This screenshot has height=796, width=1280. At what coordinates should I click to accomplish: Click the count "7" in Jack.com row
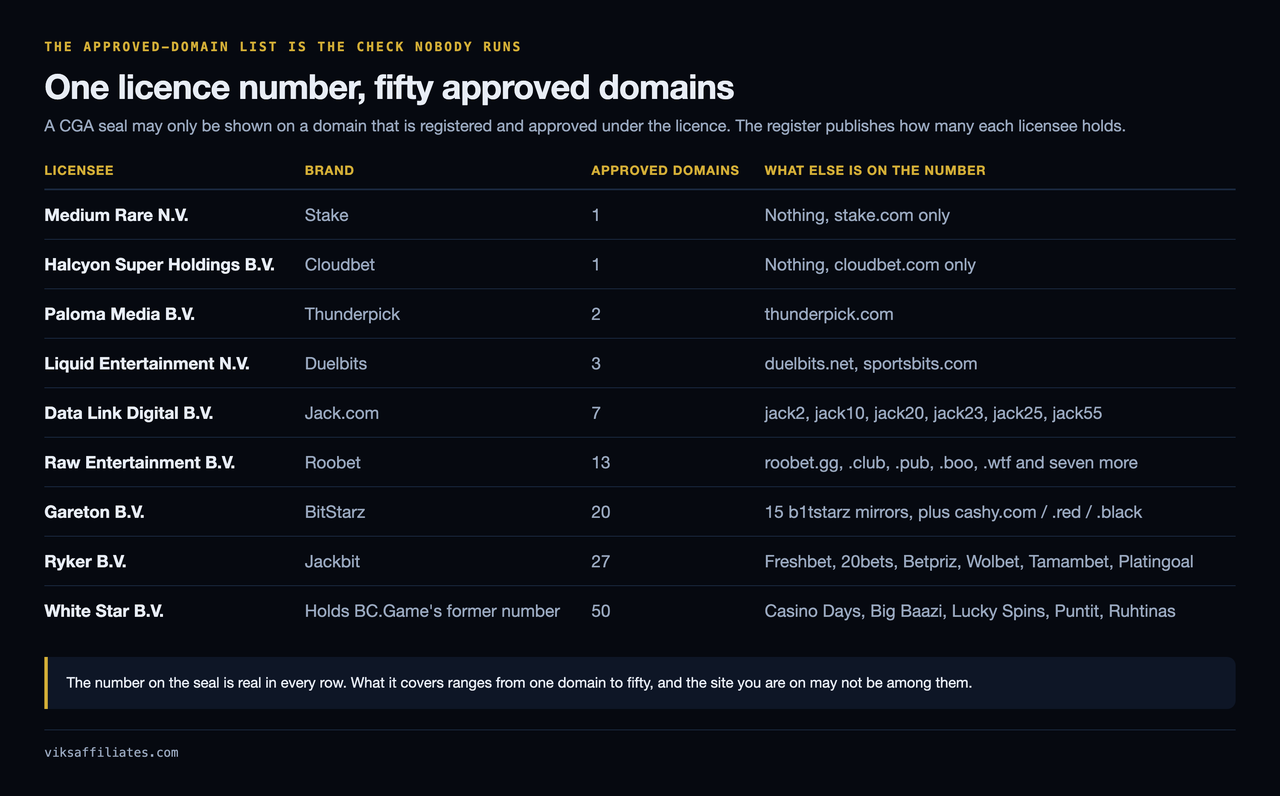click(x=596, y=413)
